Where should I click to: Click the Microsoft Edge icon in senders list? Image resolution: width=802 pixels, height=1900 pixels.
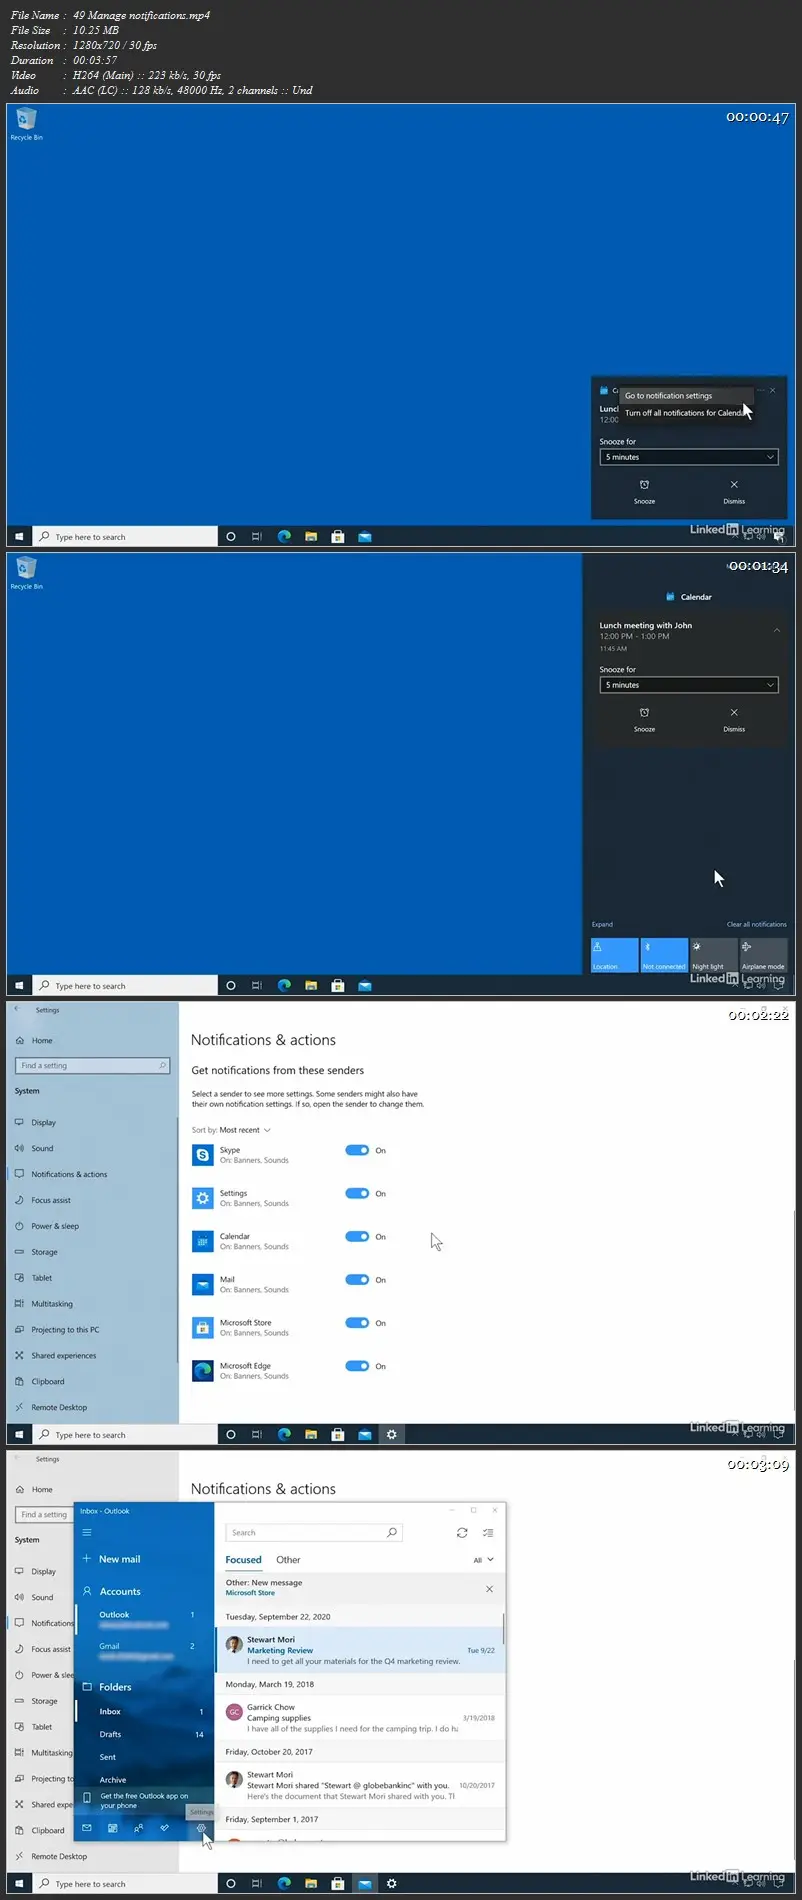(203, 1370)
